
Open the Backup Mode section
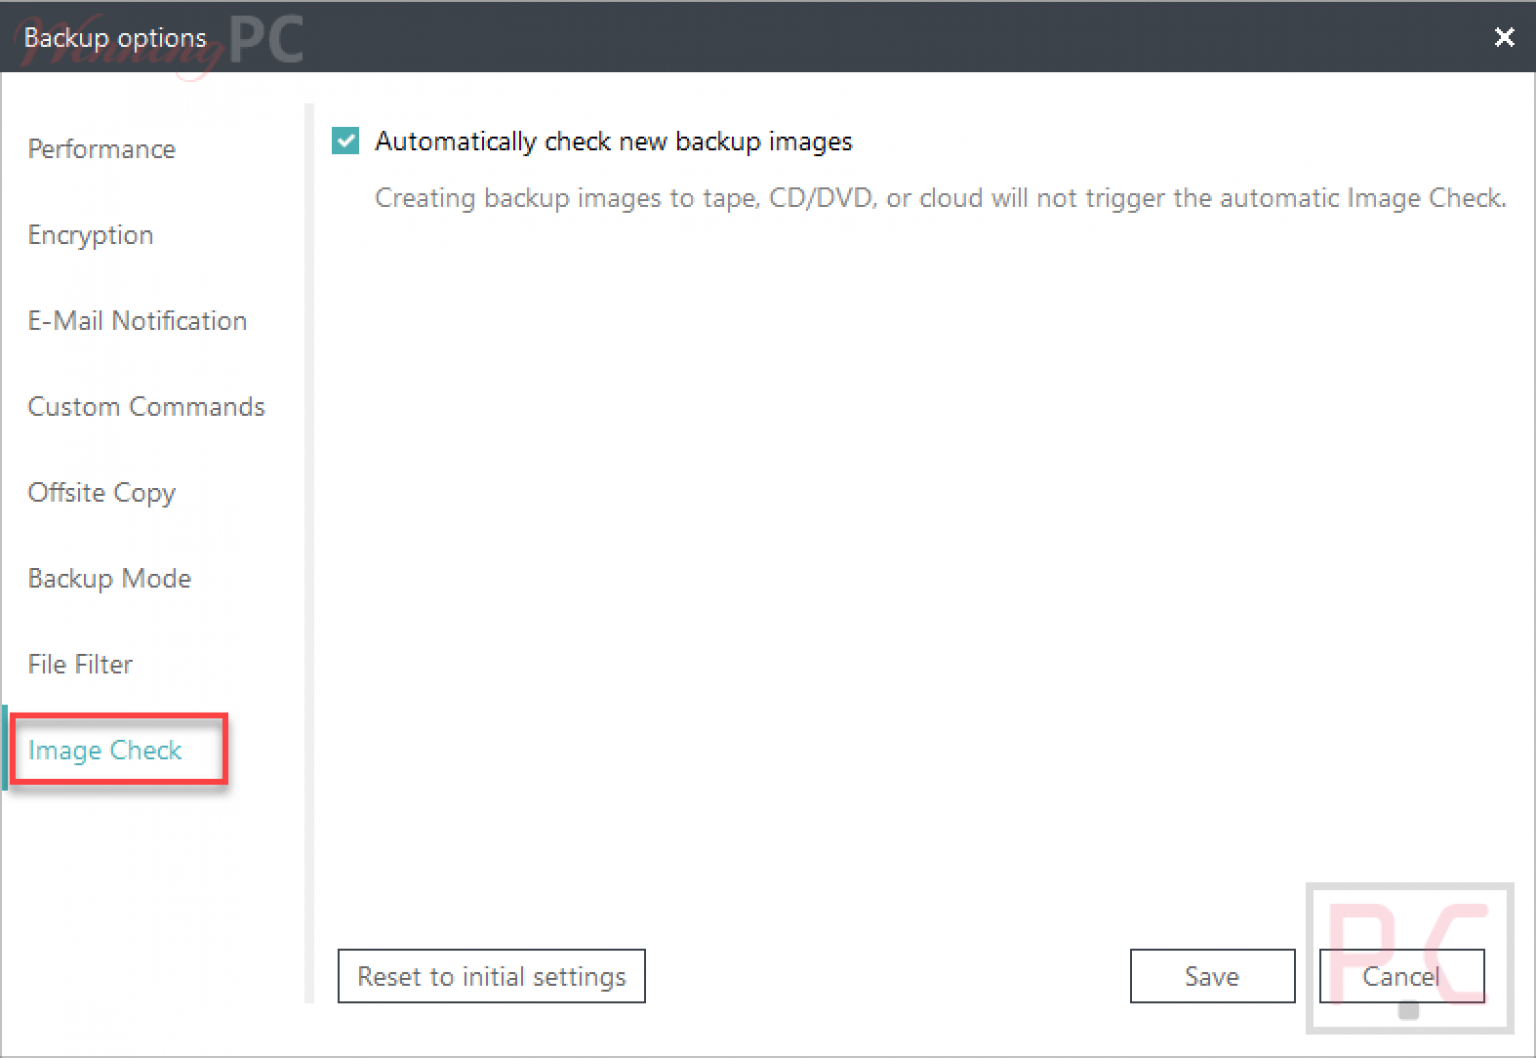pos(109,579)
